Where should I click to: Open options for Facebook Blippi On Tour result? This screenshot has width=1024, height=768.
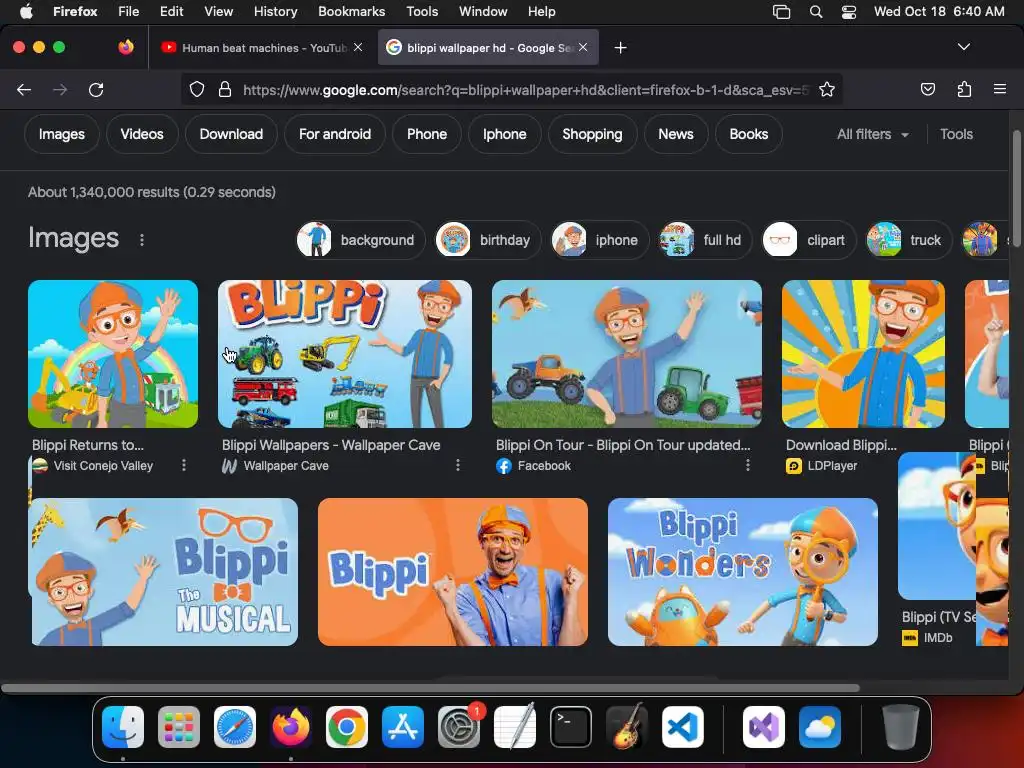(748, 465)
